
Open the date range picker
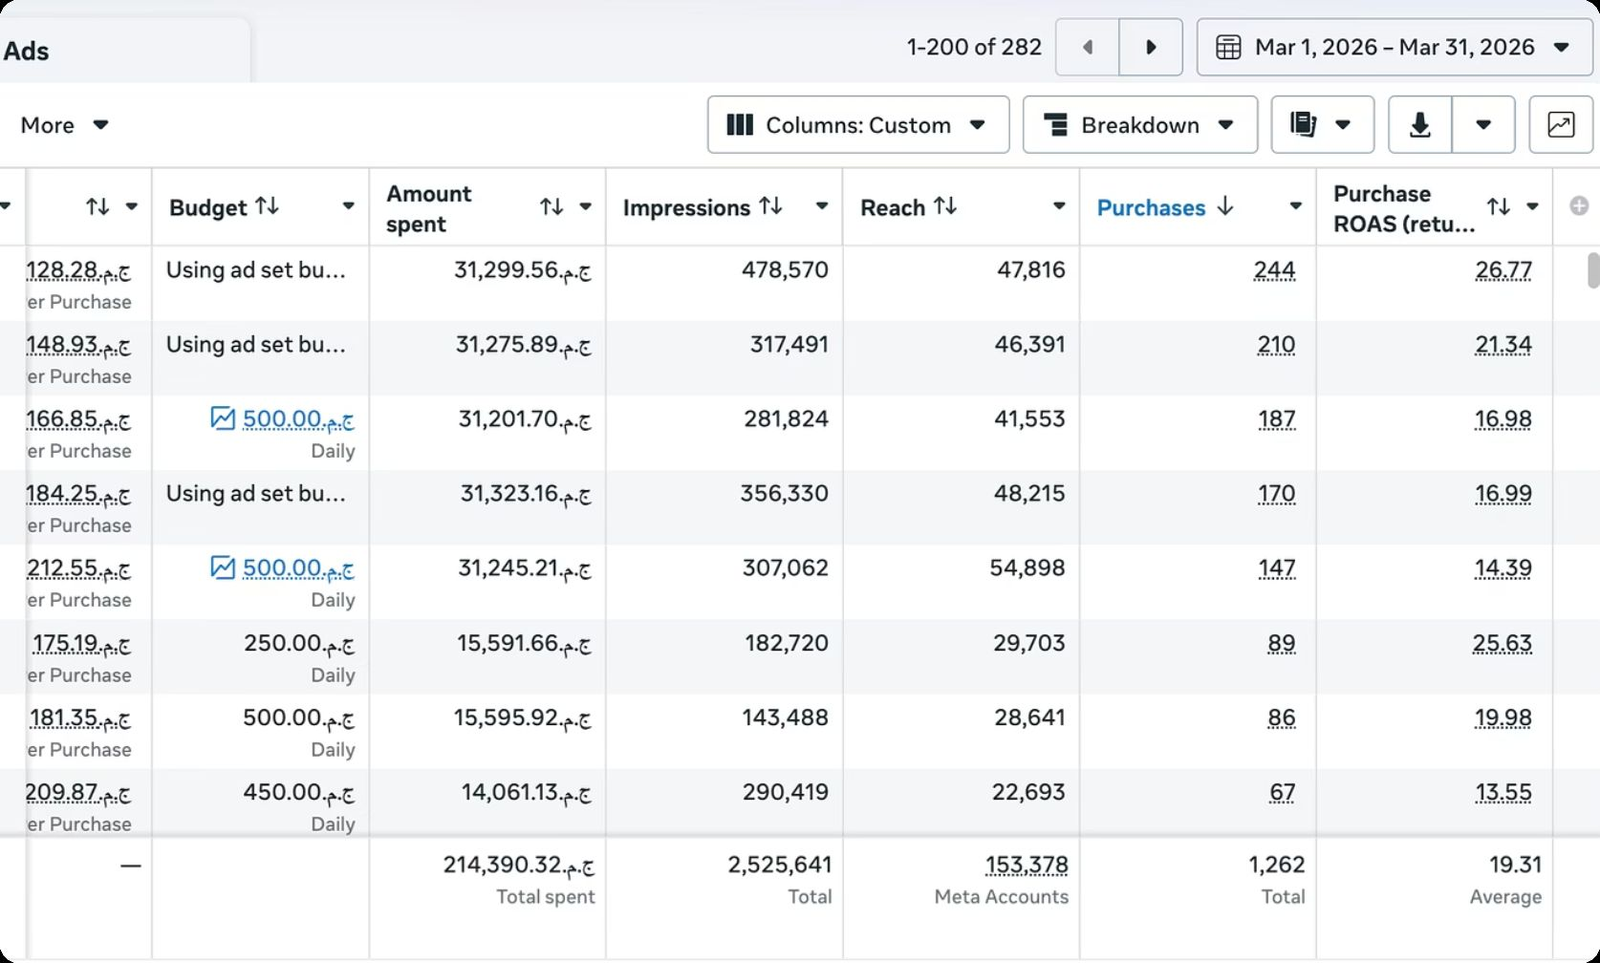click(x=1395, y=47)
